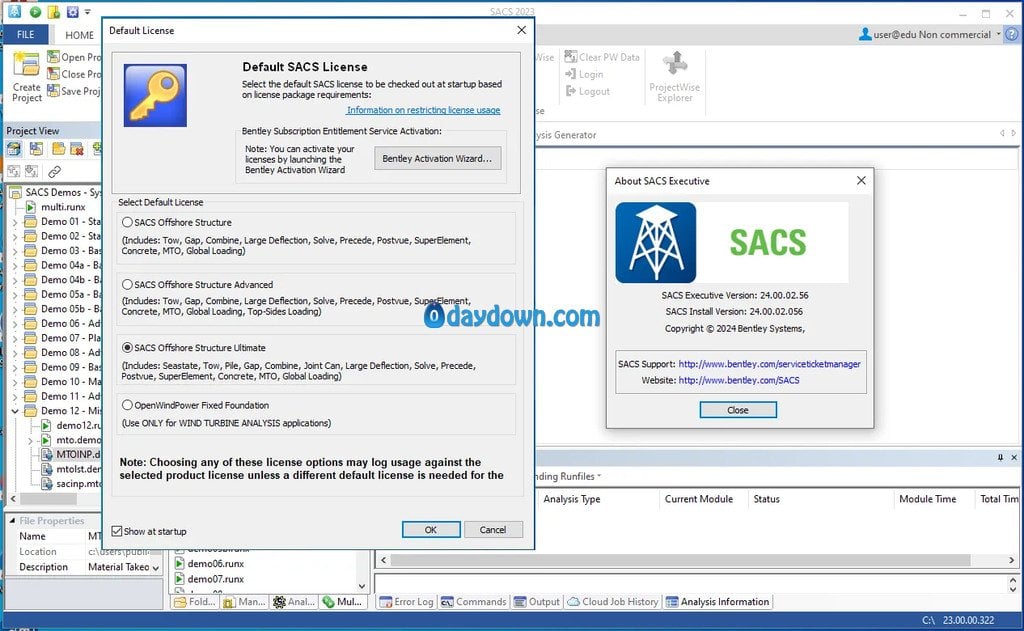
Task: Select SACS Offshore Structure Ultimate license
Action: 127,348
